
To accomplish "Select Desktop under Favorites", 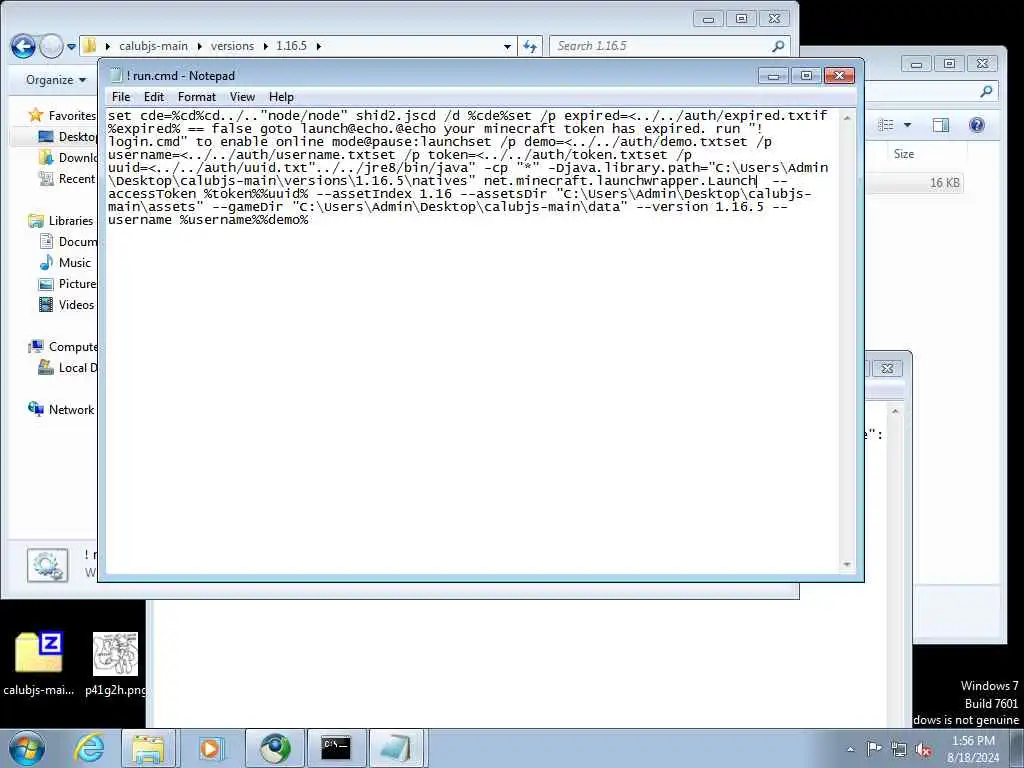I will pos(68,136).
